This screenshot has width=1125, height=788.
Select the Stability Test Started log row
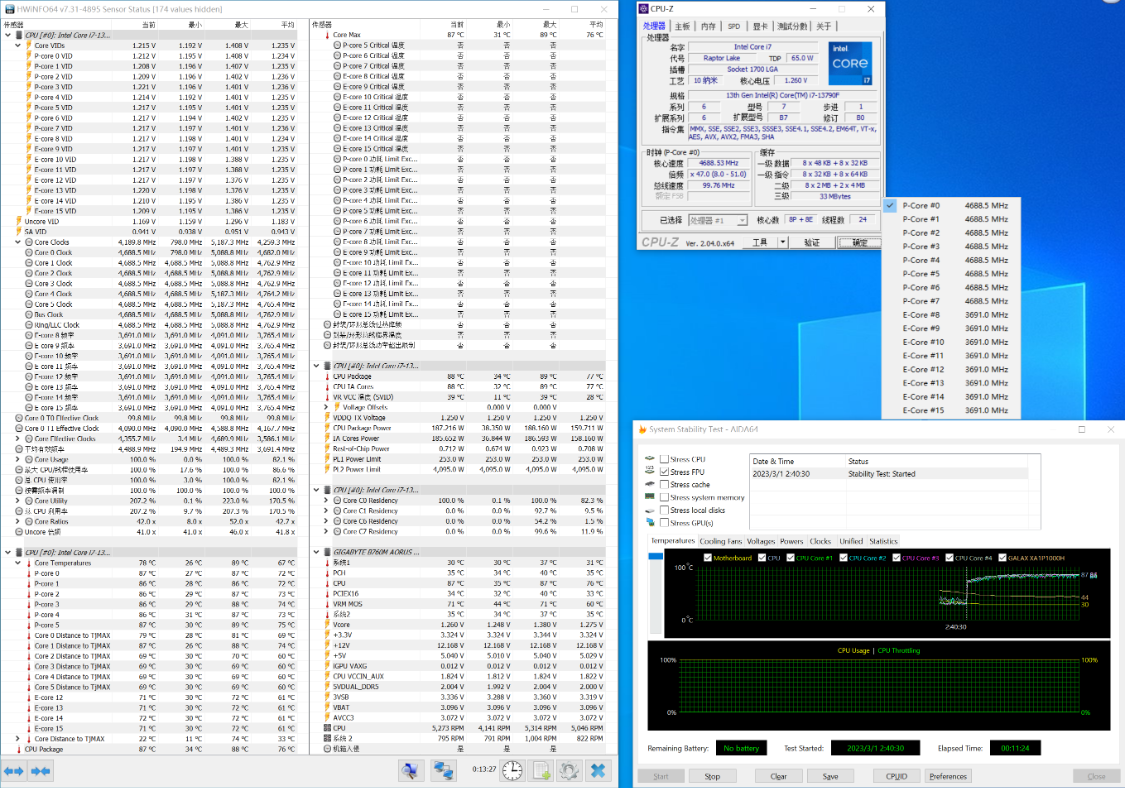click(x=888, y=474)
